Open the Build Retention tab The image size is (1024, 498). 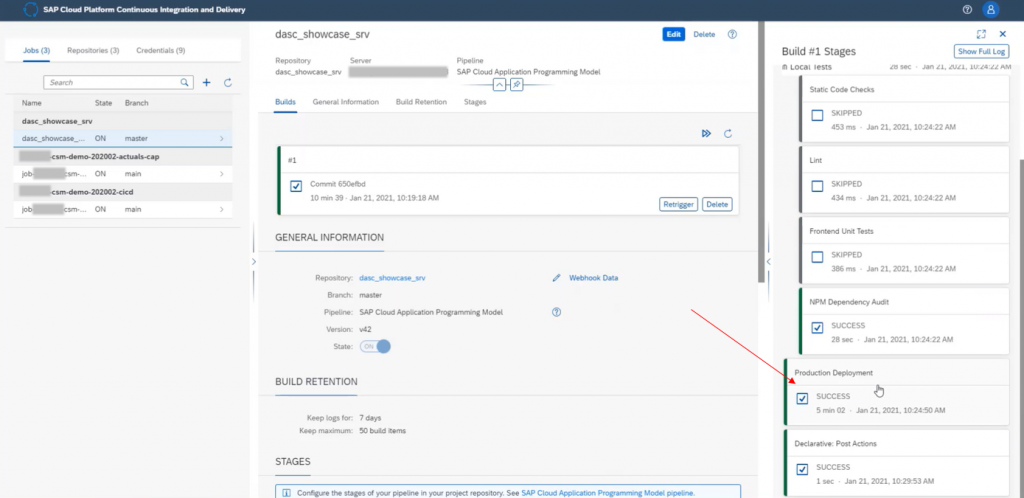tap(421, 102)
